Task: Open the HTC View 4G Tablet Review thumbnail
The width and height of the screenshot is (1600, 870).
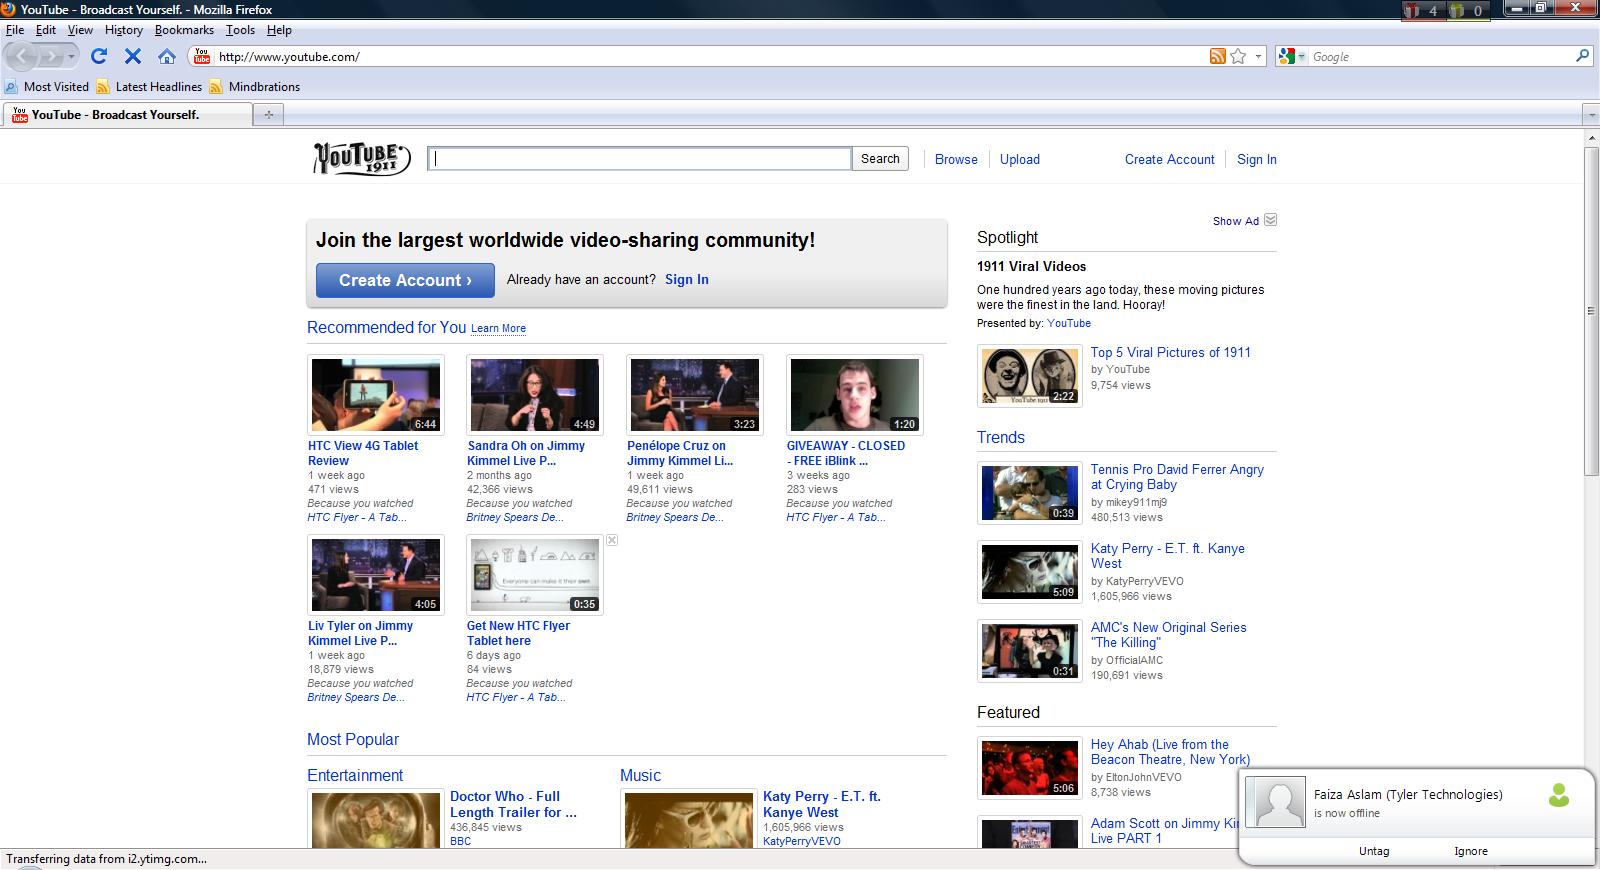Action: [375, 395]
